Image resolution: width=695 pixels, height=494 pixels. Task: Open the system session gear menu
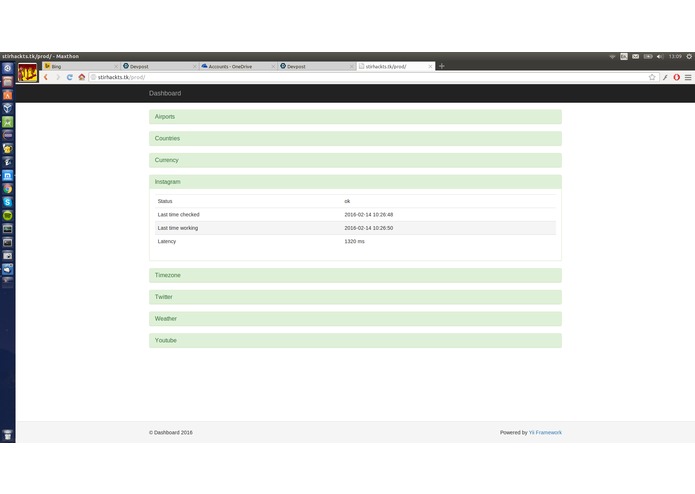coord(689,56)
